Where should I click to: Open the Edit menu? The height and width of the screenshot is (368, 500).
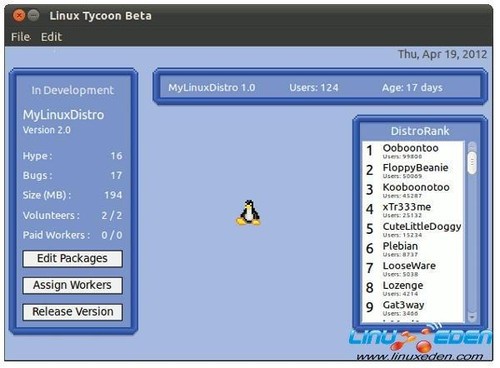click(51, 37)
